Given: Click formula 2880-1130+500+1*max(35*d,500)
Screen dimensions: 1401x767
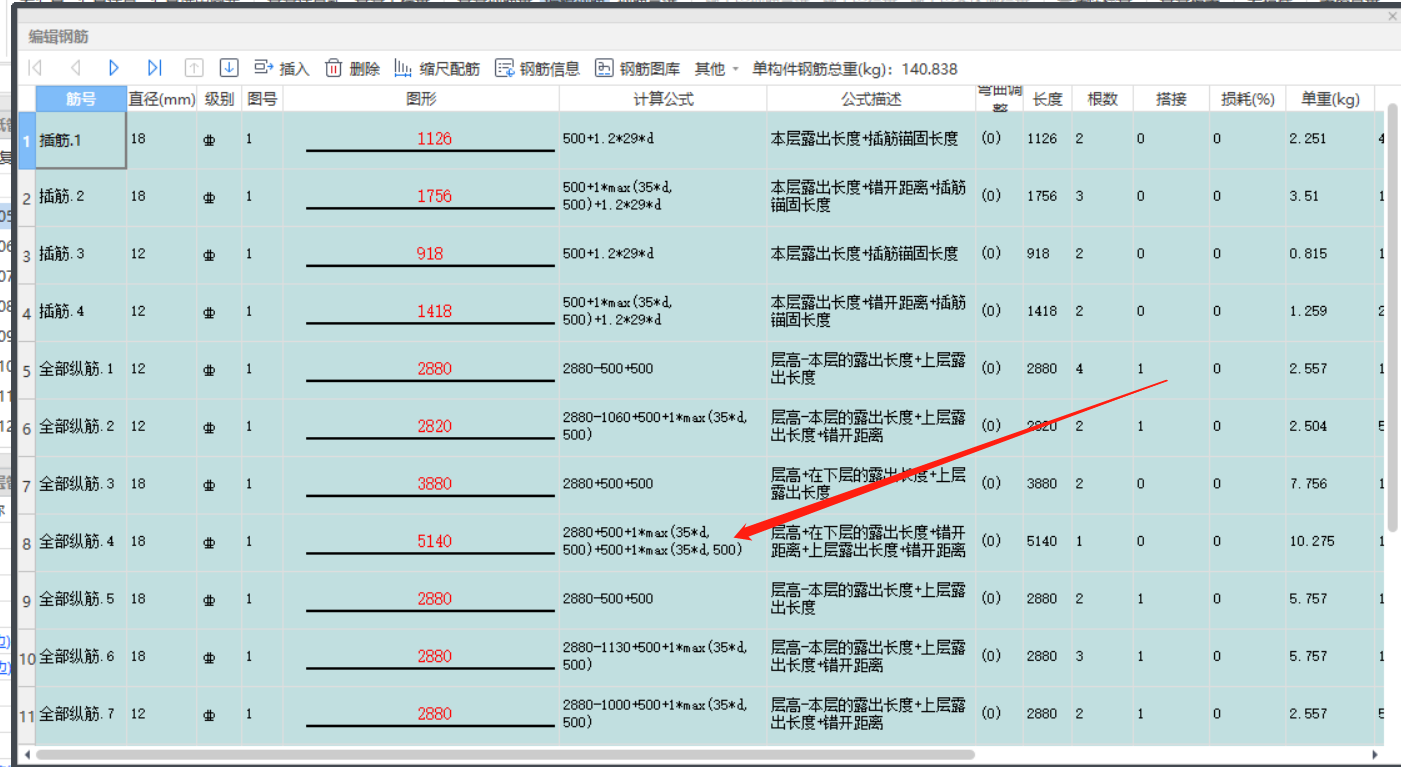Looking at the screenshot, I should [x=663, y=656].
